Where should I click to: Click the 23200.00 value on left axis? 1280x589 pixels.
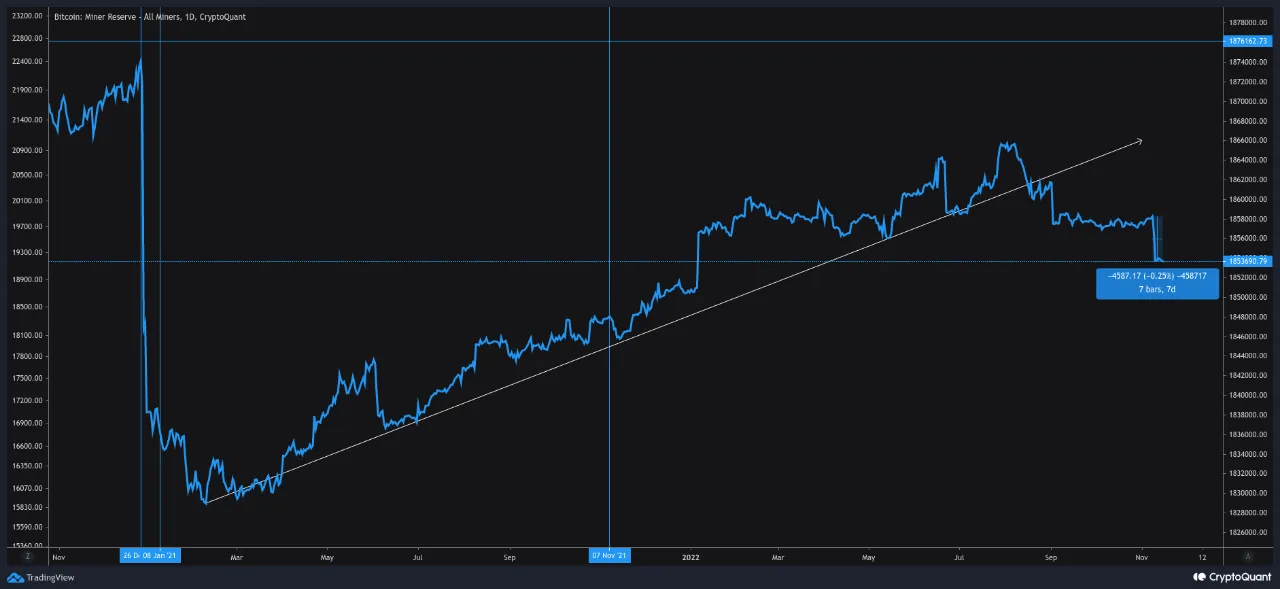coord(28,17)
